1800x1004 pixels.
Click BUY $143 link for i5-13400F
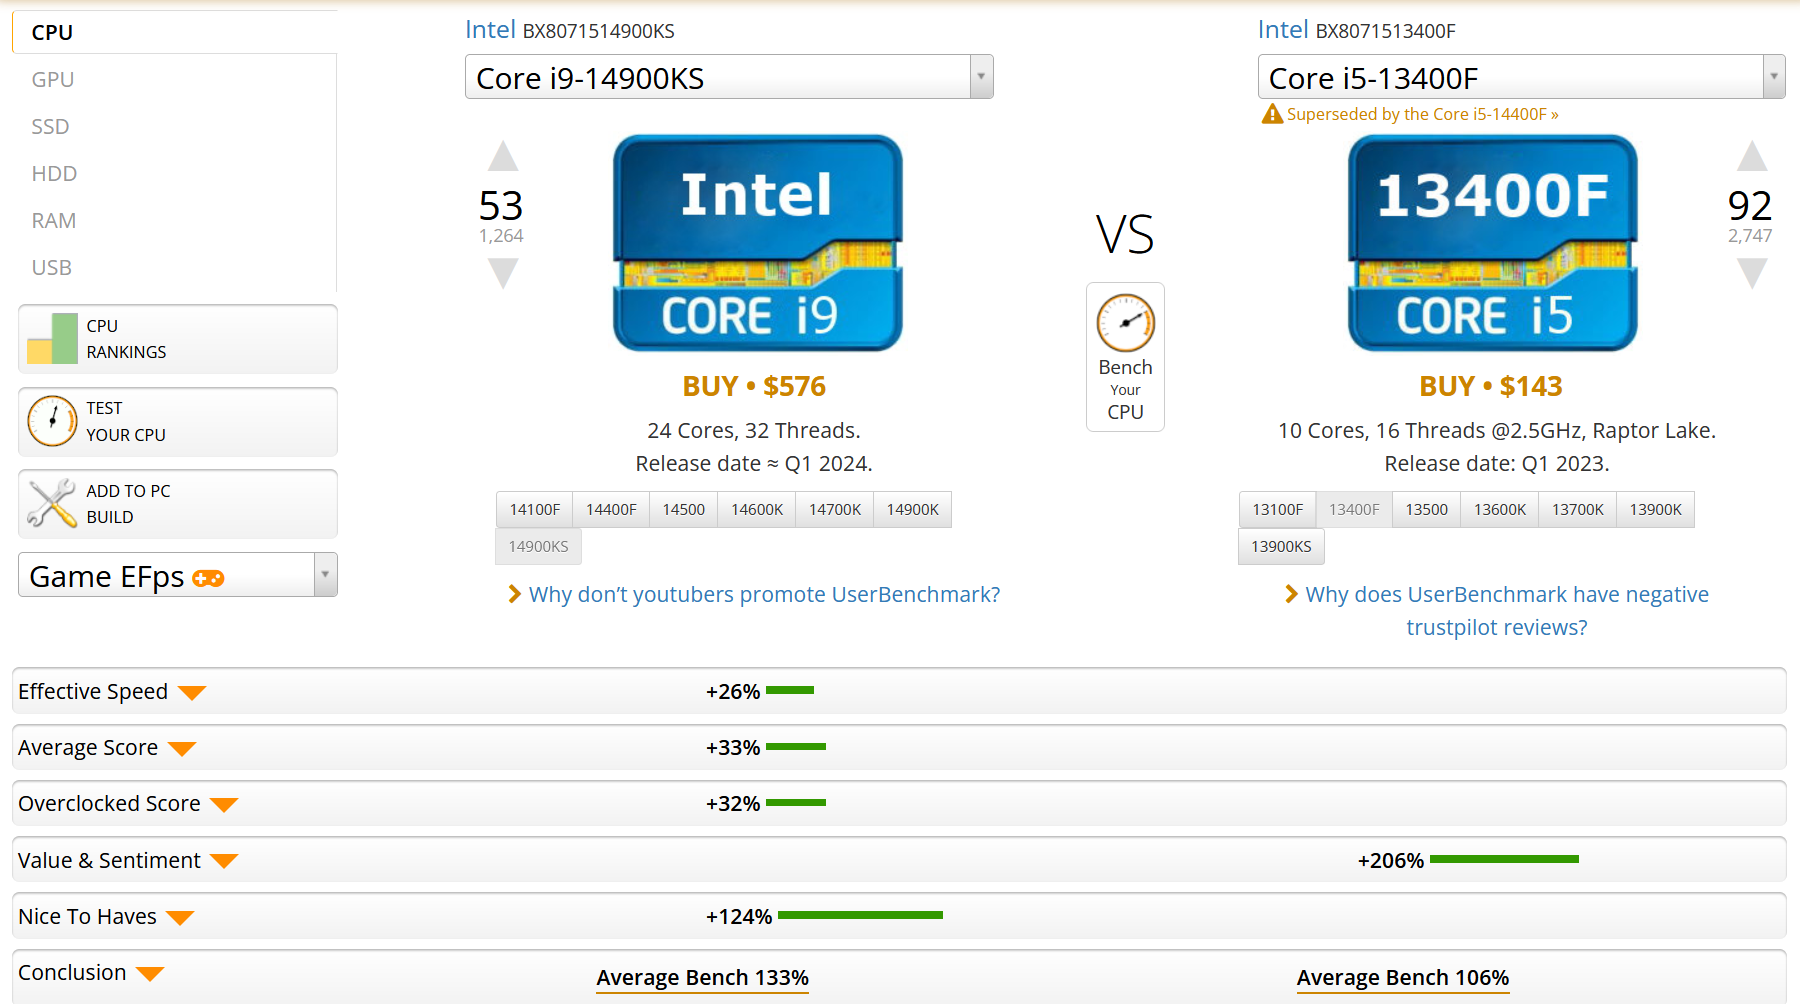tap(1491, 386)
